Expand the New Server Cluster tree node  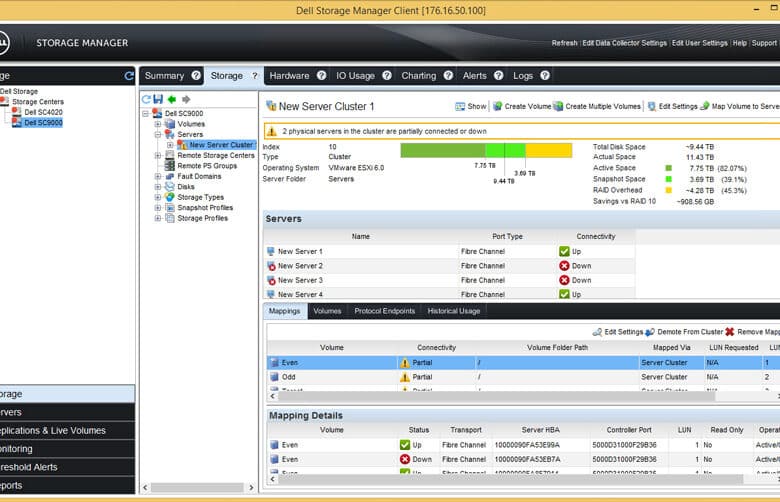pyautogui.click(x=170, y=145)
